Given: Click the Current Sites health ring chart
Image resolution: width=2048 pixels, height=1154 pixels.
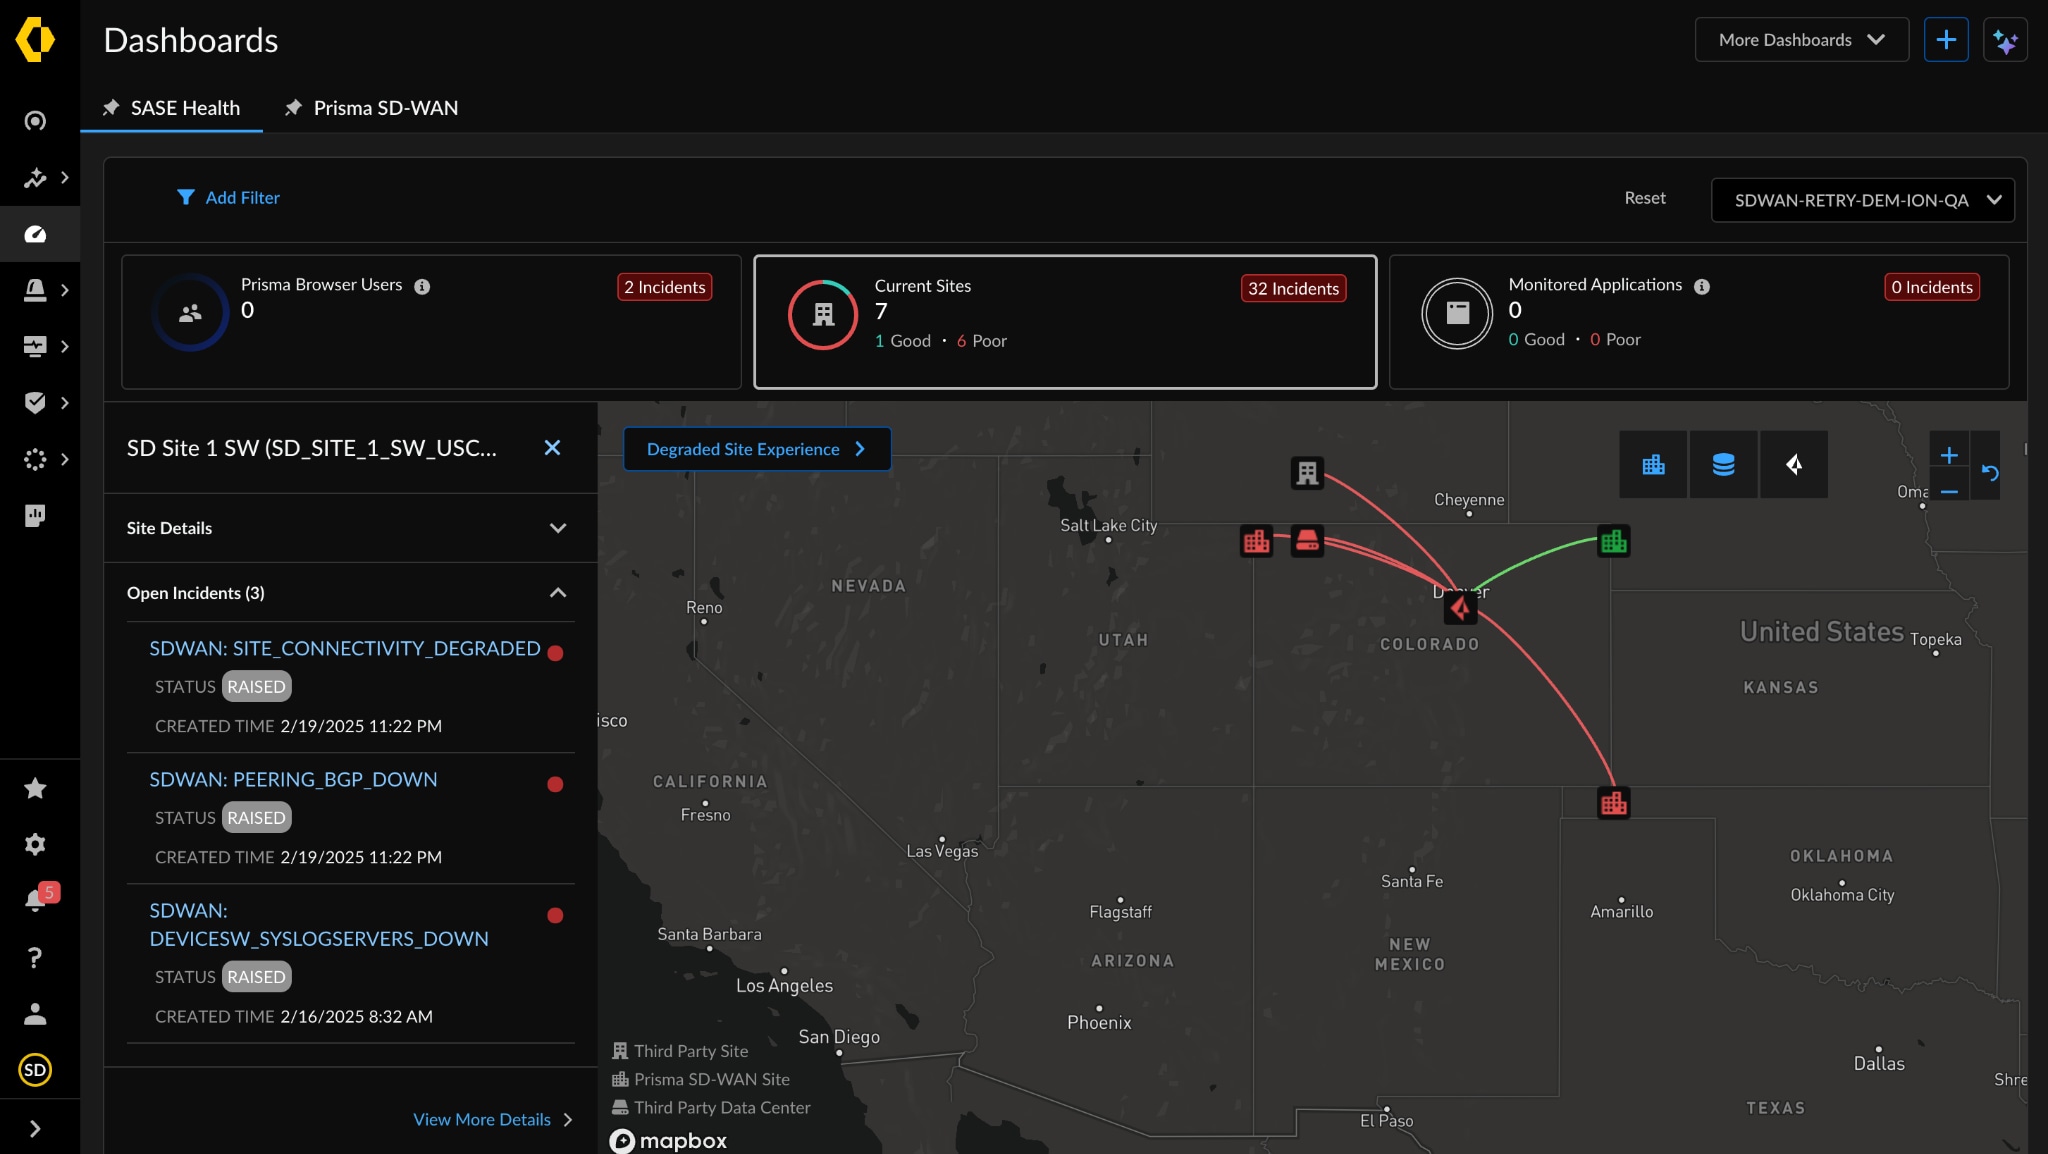Looking at the screenshot, I should [822, 314].
